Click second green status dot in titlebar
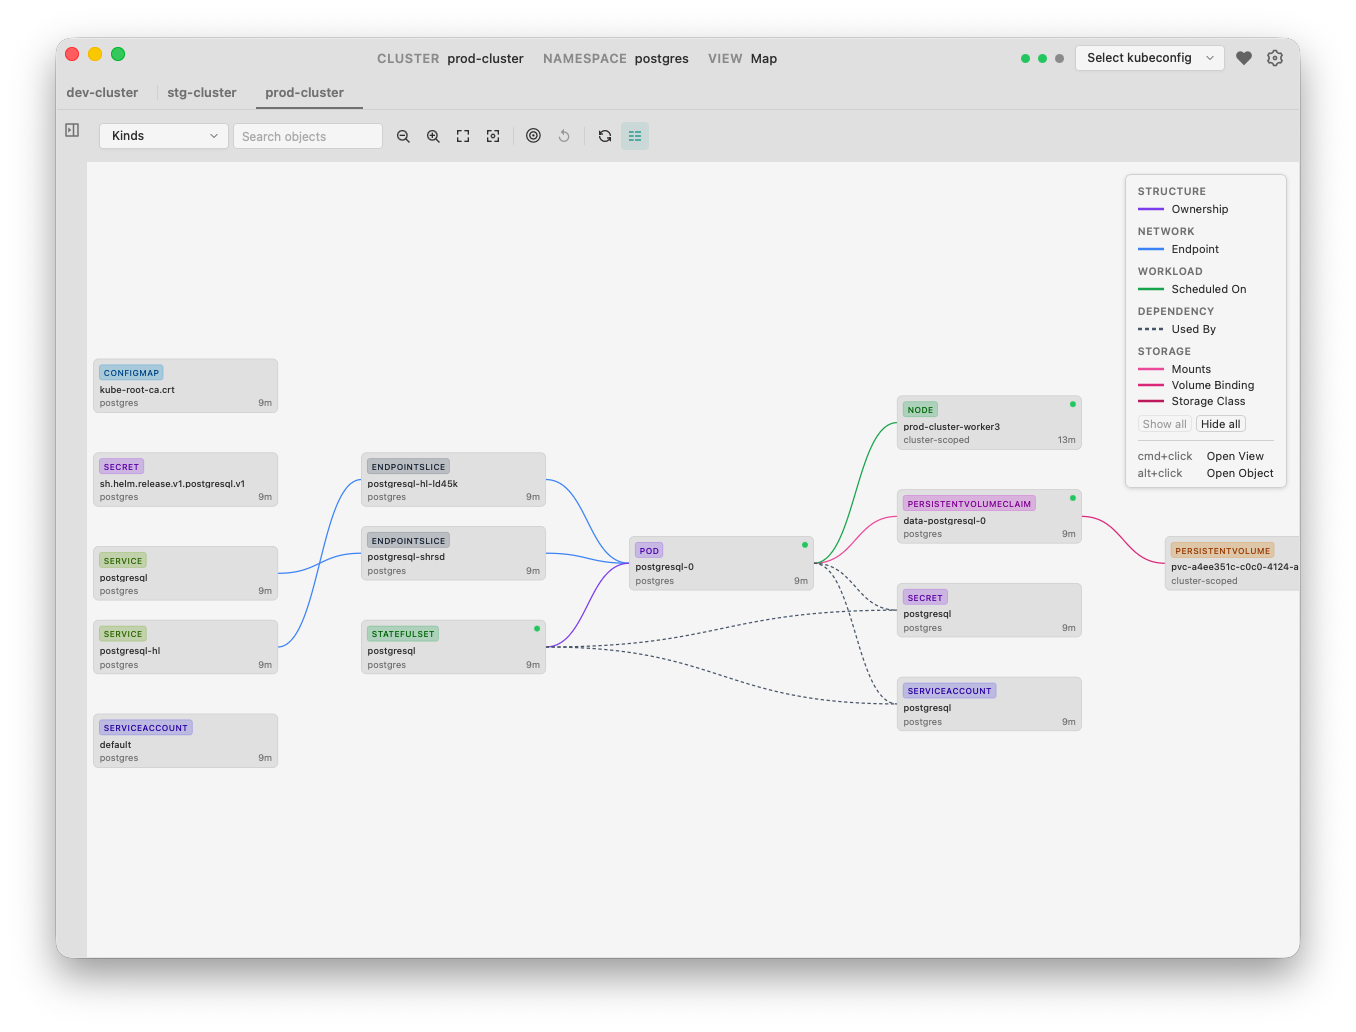Image resolution: width=1356 pixels, height=1032 pixels. coord(1042,58)
